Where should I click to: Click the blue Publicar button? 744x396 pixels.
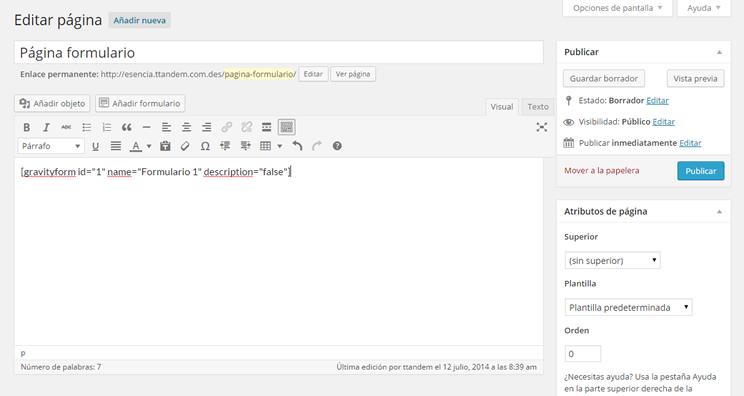(x=700, y=171)
